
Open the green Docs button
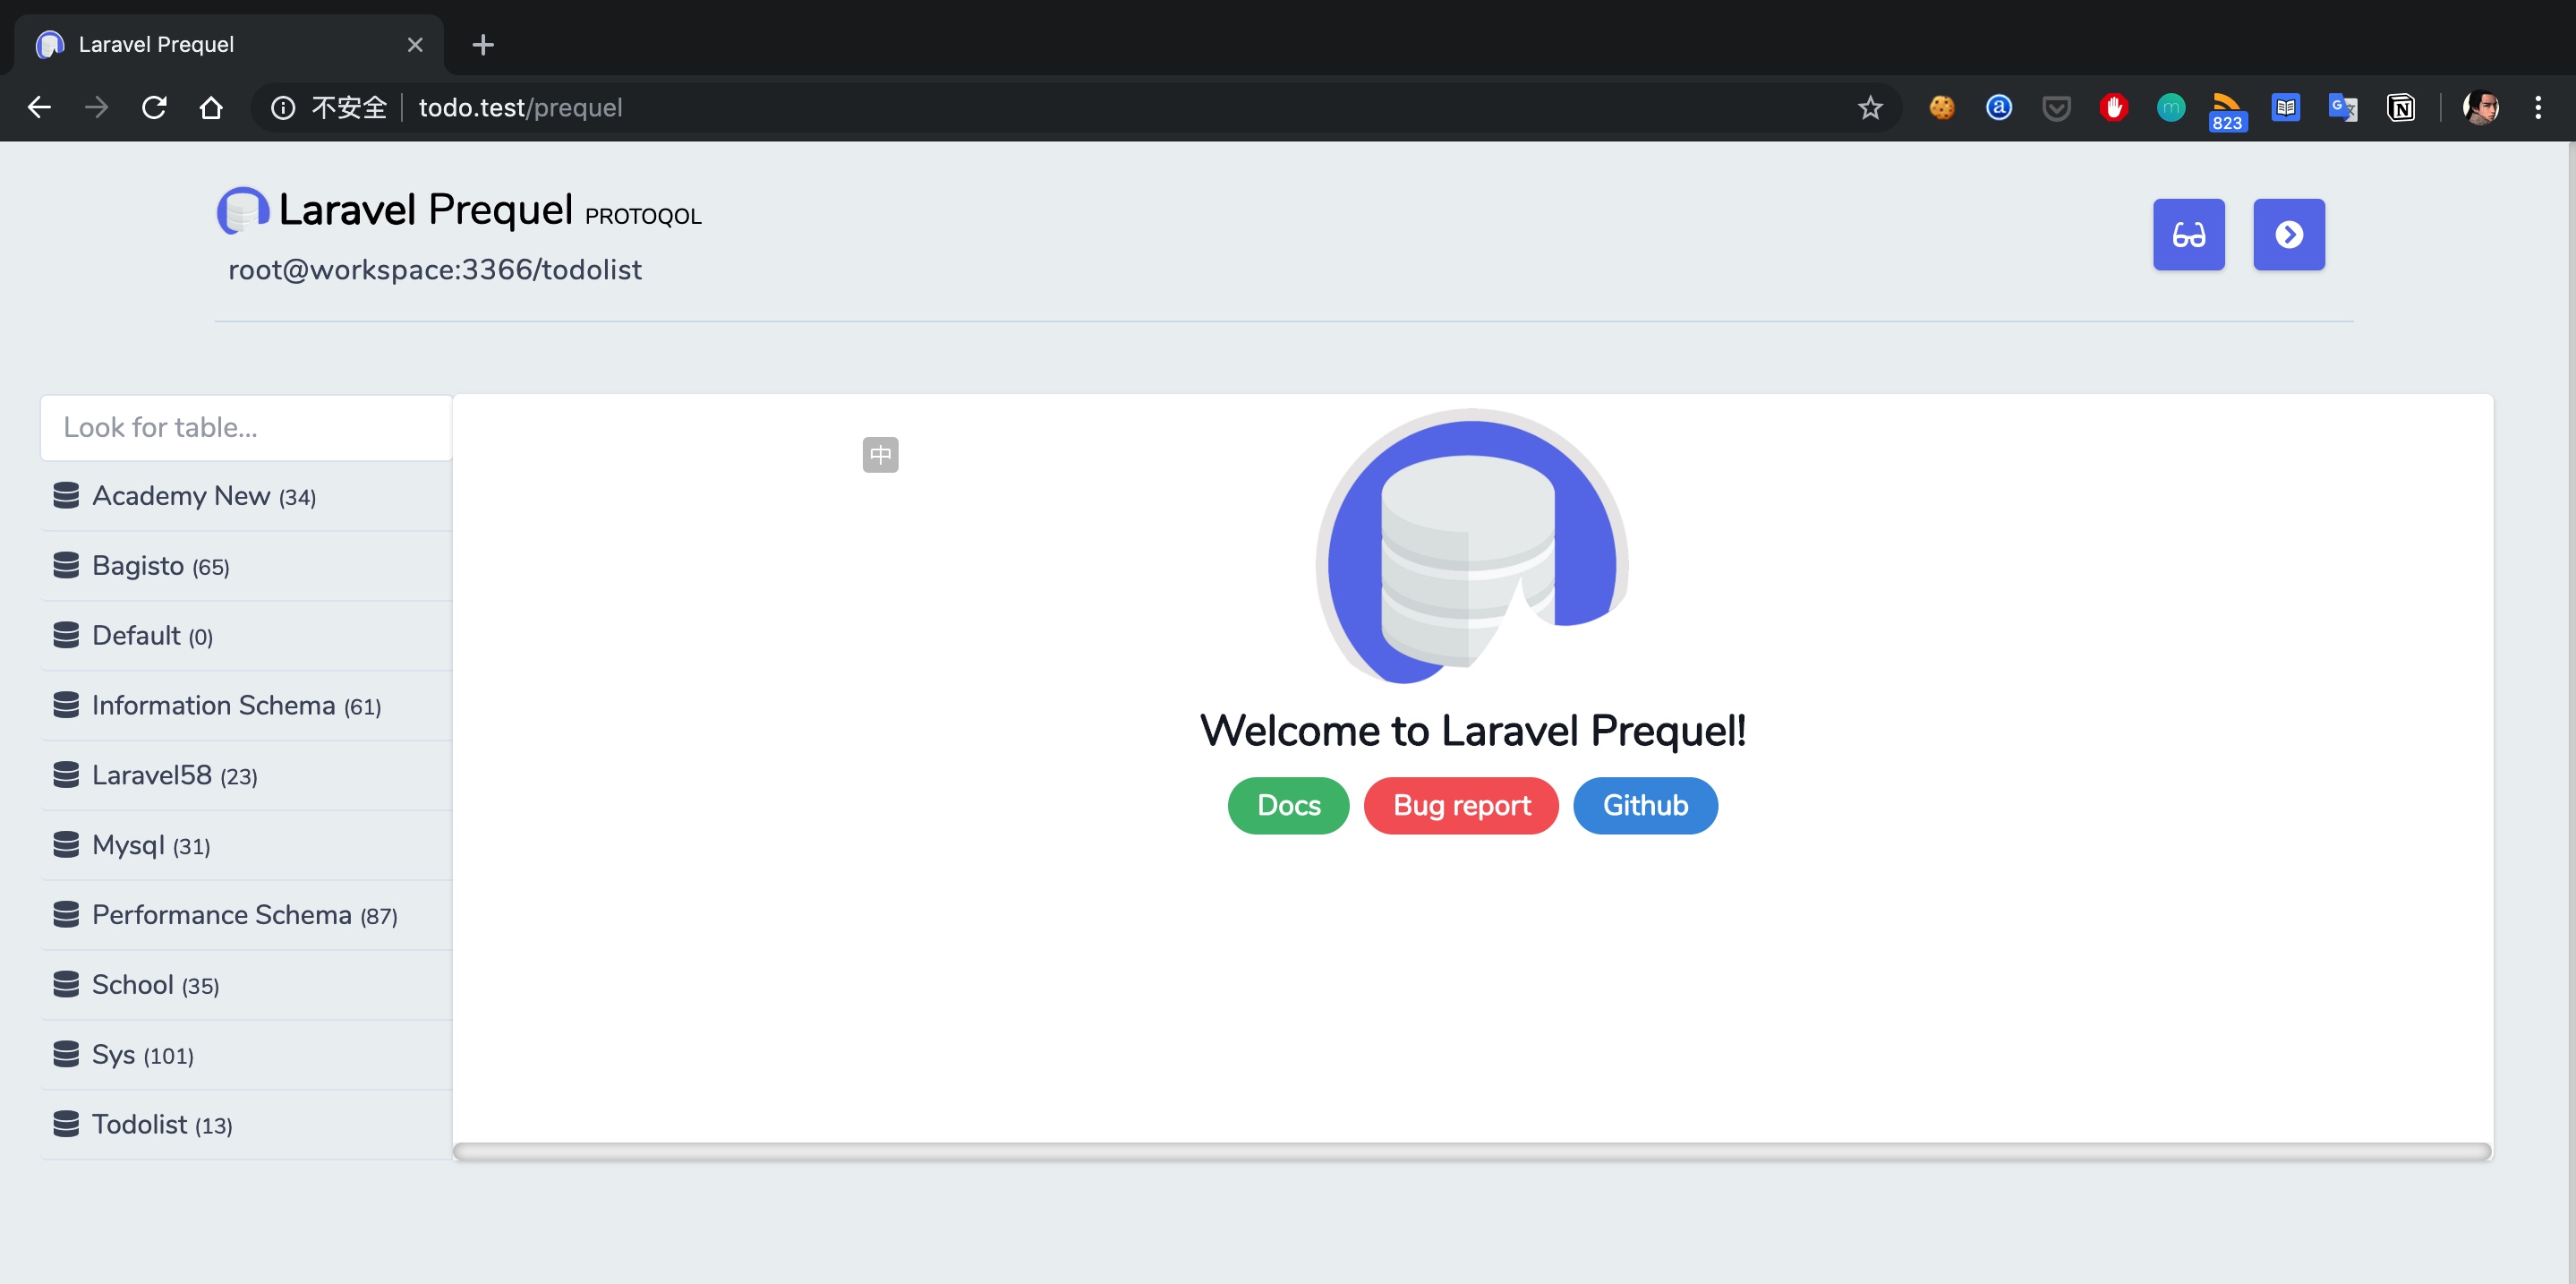pos(1288,805)
